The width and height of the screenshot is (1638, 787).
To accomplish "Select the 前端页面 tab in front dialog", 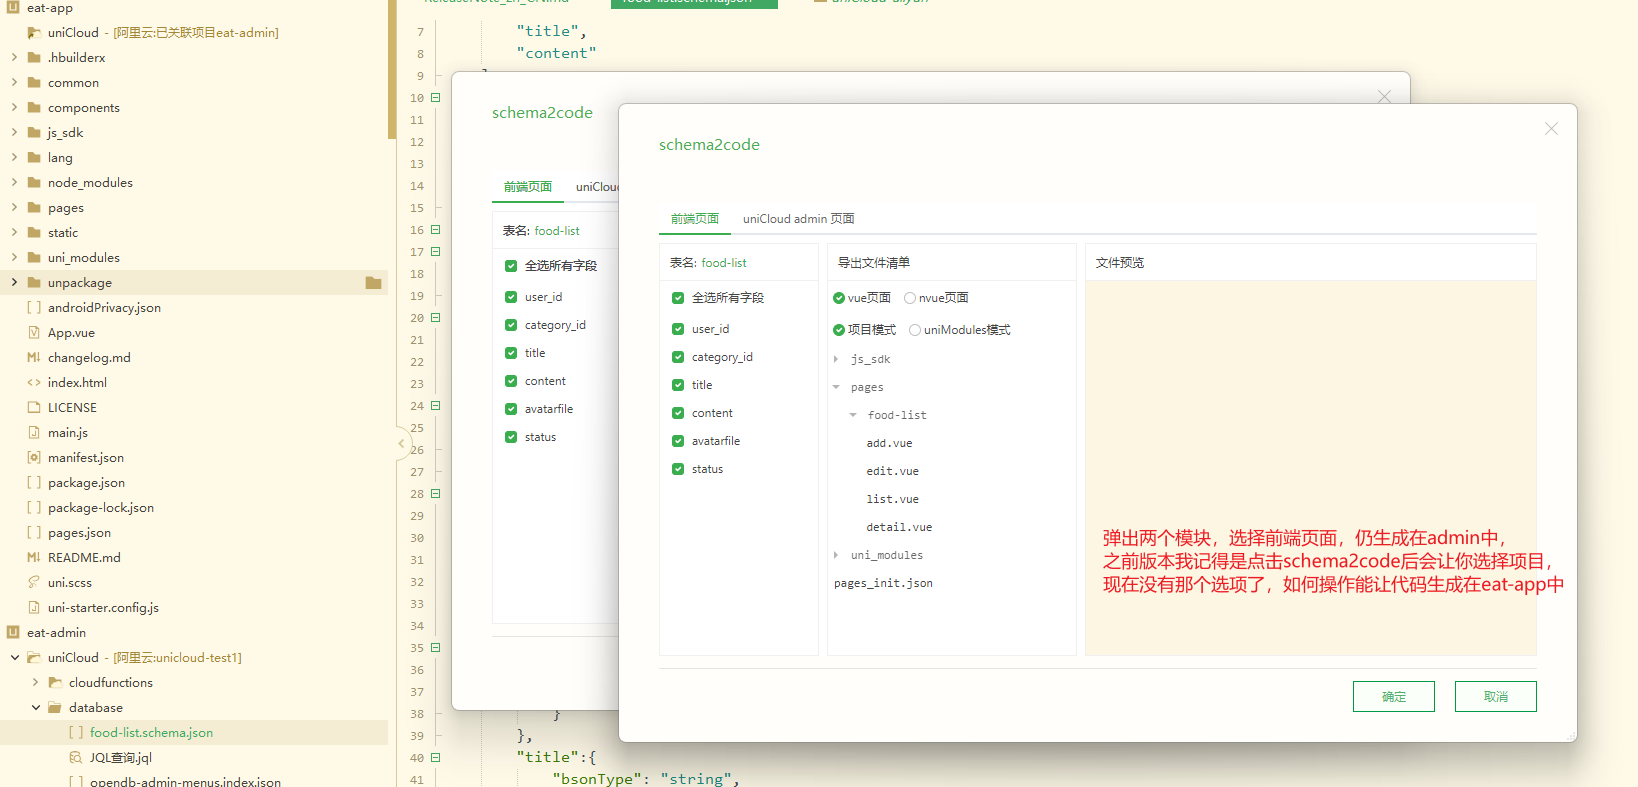I will click(695, 219).
